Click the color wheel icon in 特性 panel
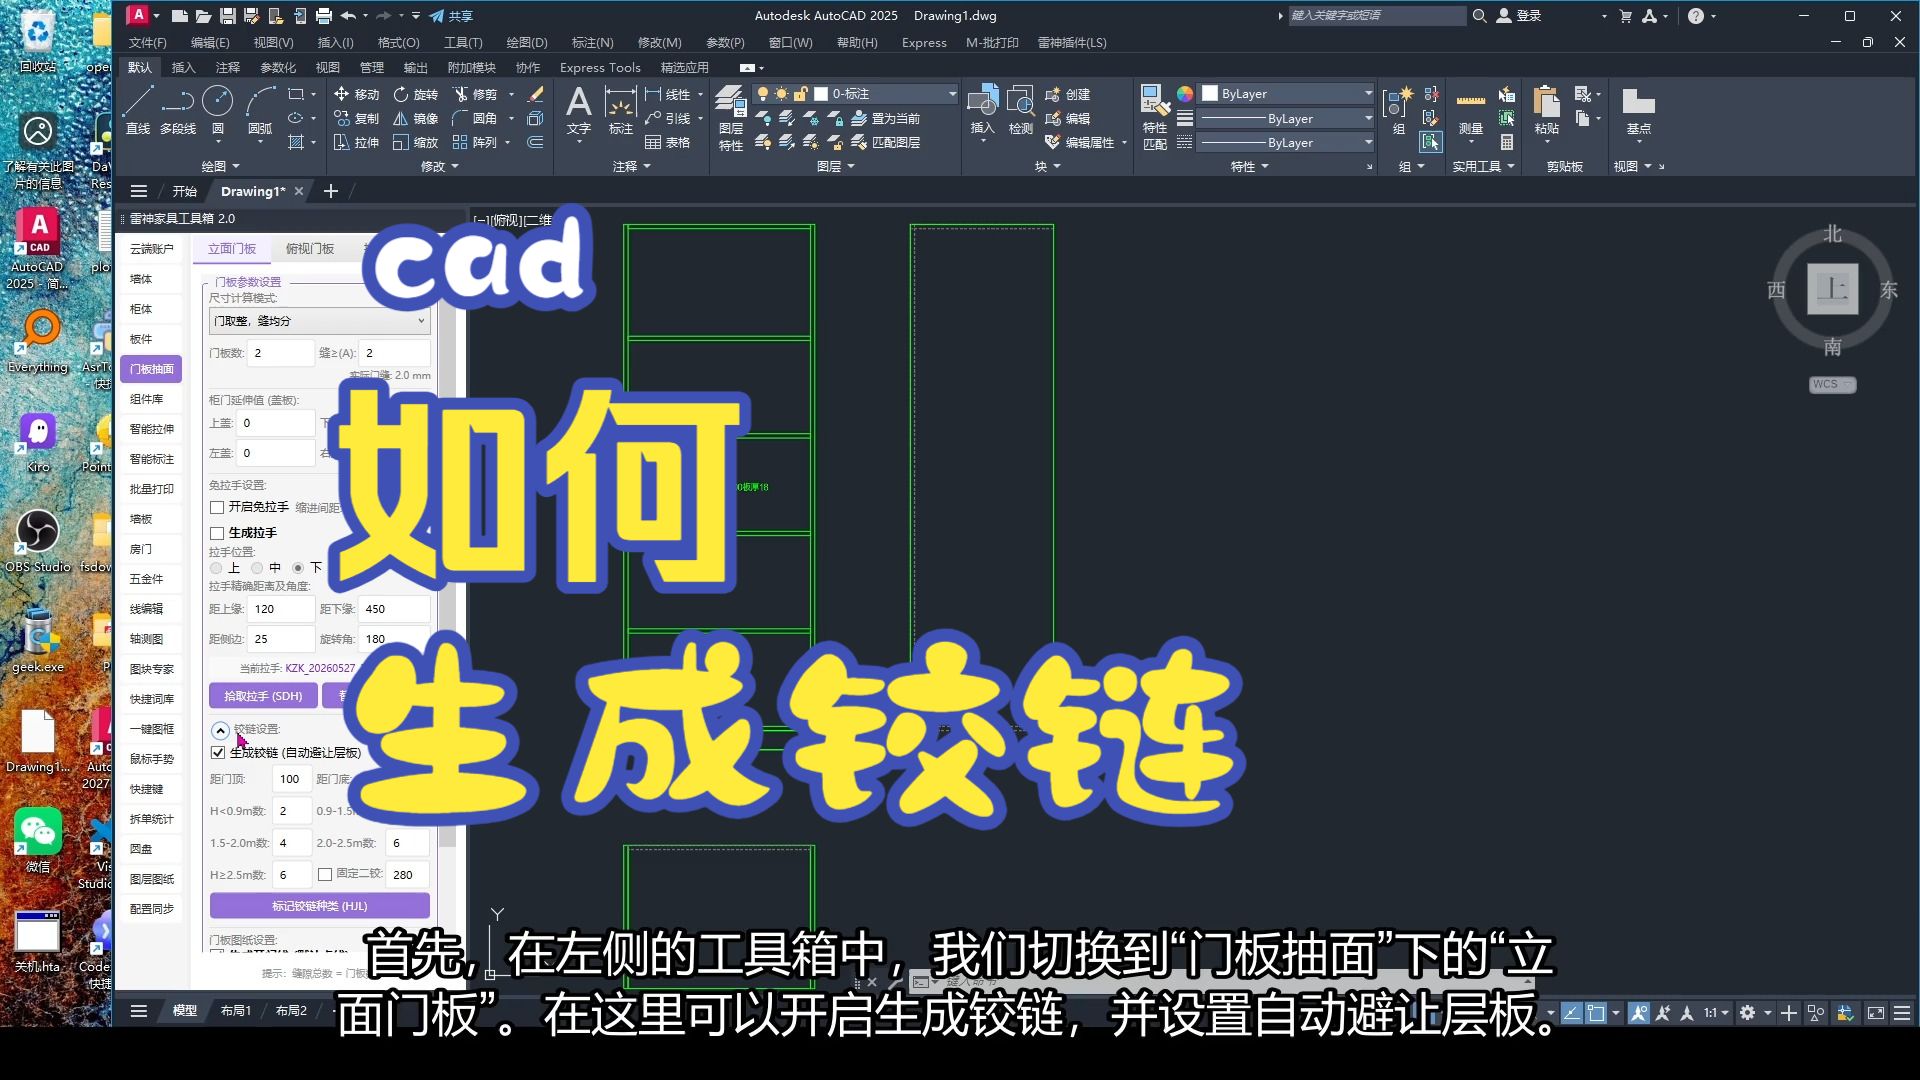The width and height of the screenshot is (1920, 1080). point(1185,94)
